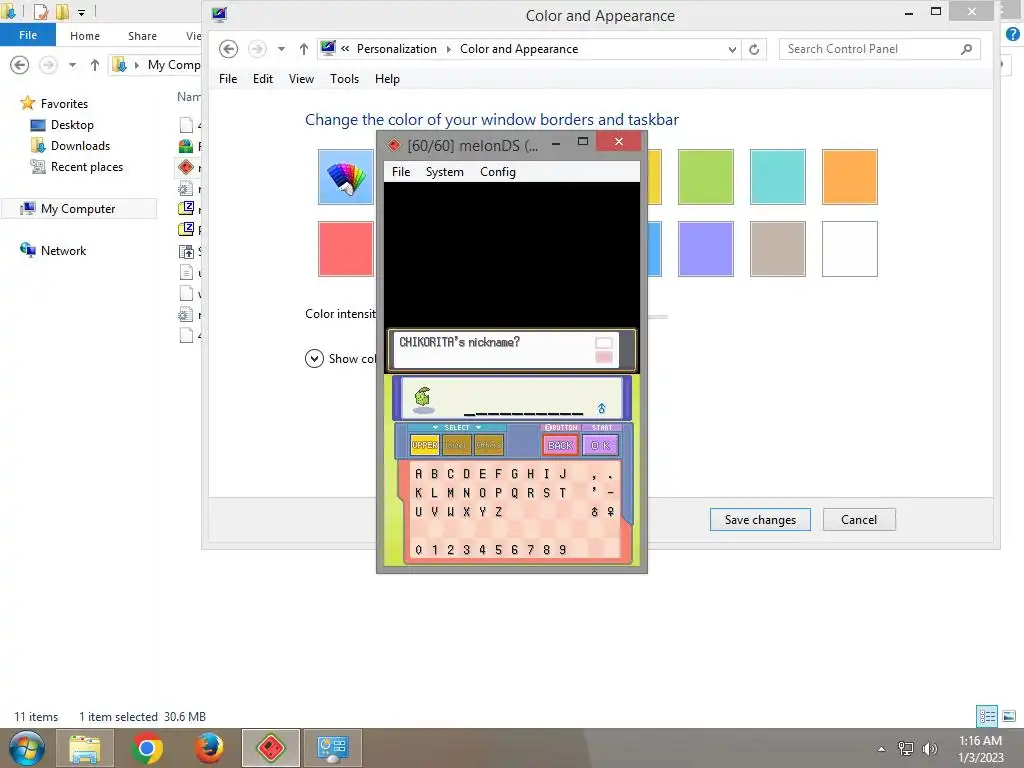The height and width of the screenshot is (768, 1024).
Task: Open the melonDS File menu
Action: (400, 172)
